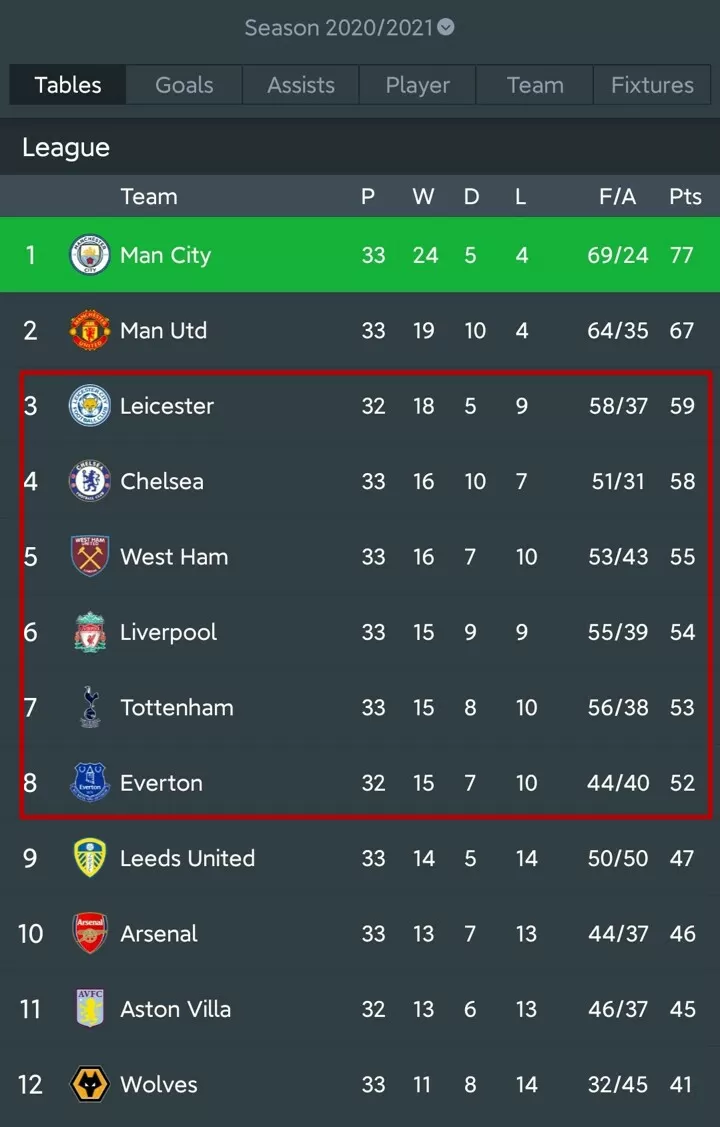Image resolution: width=720 pixels, height=1127 pixels.
Task: Open the Season 2020/2021 dropdown arrow
Action: [446, 27]
